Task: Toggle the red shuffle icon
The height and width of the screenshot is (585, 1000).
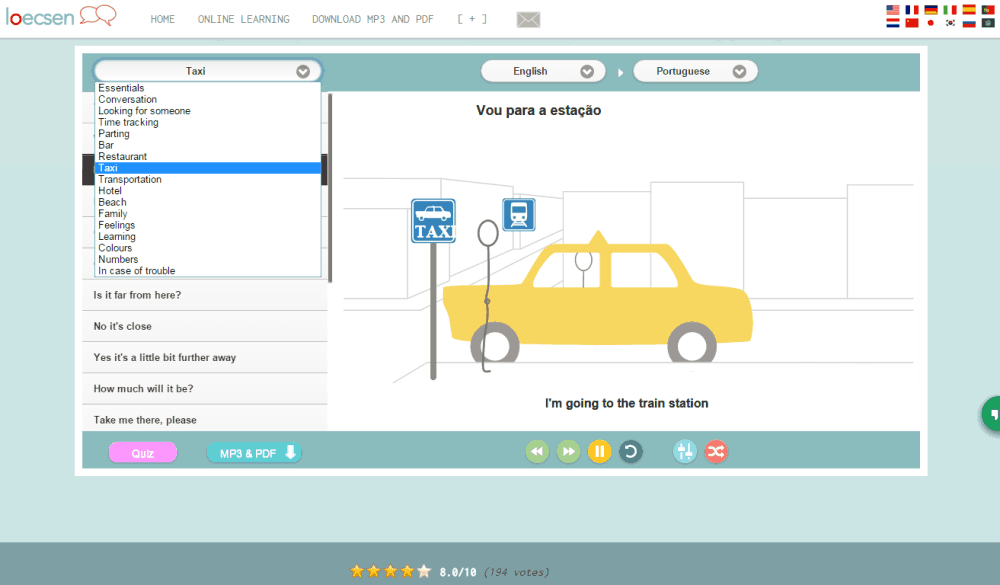Action: tap(716, 452)
